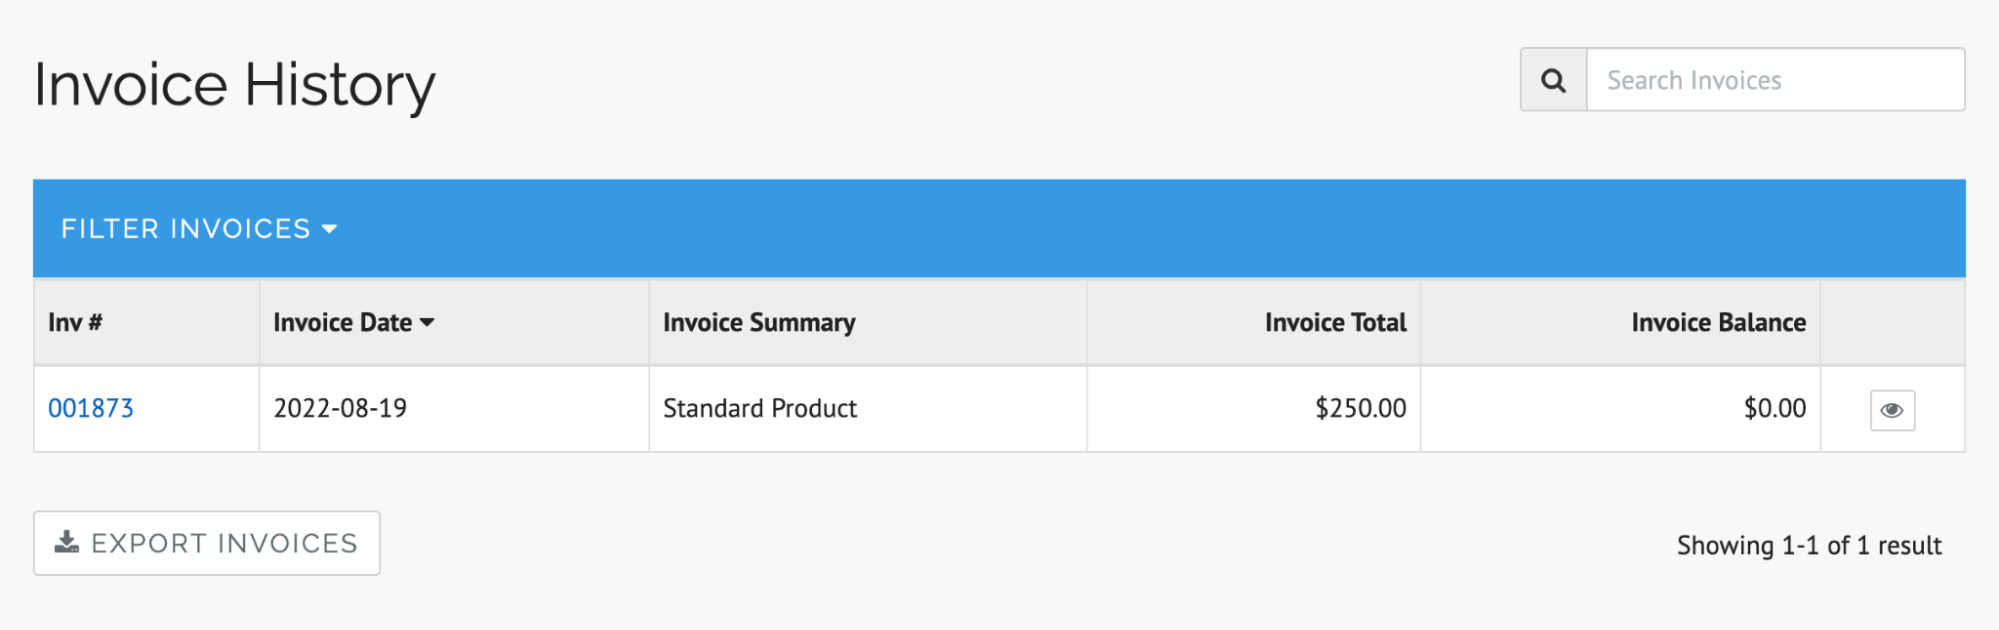Open invoice 001873 link
This screenshot has width=1999, height=630.
91,408
